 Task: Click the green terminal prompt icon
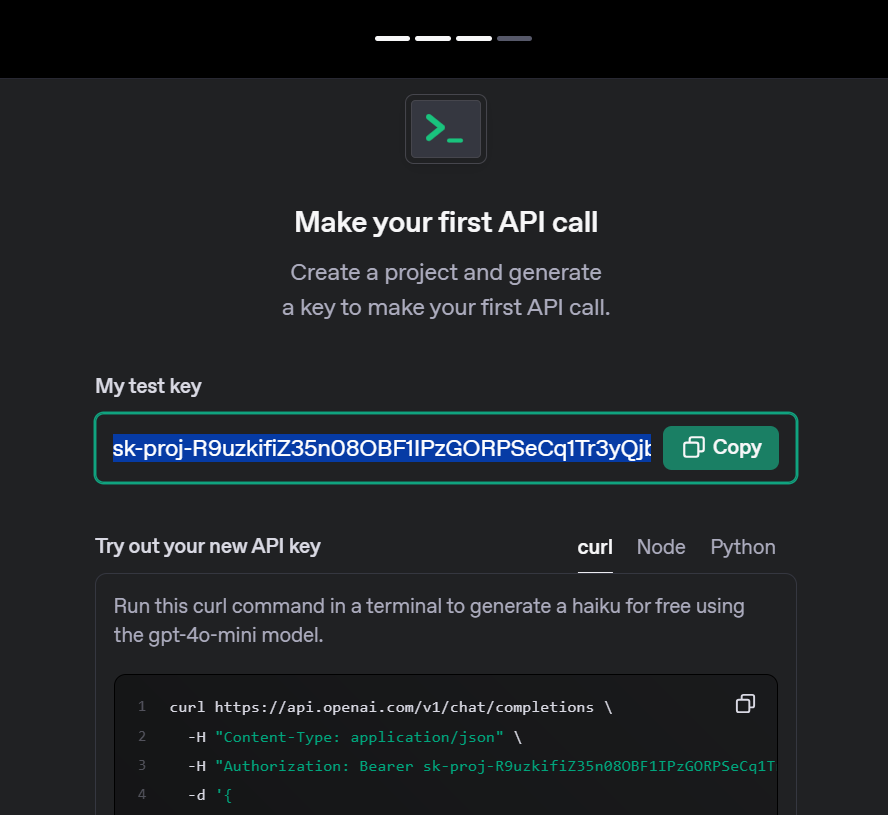[445, 129]
